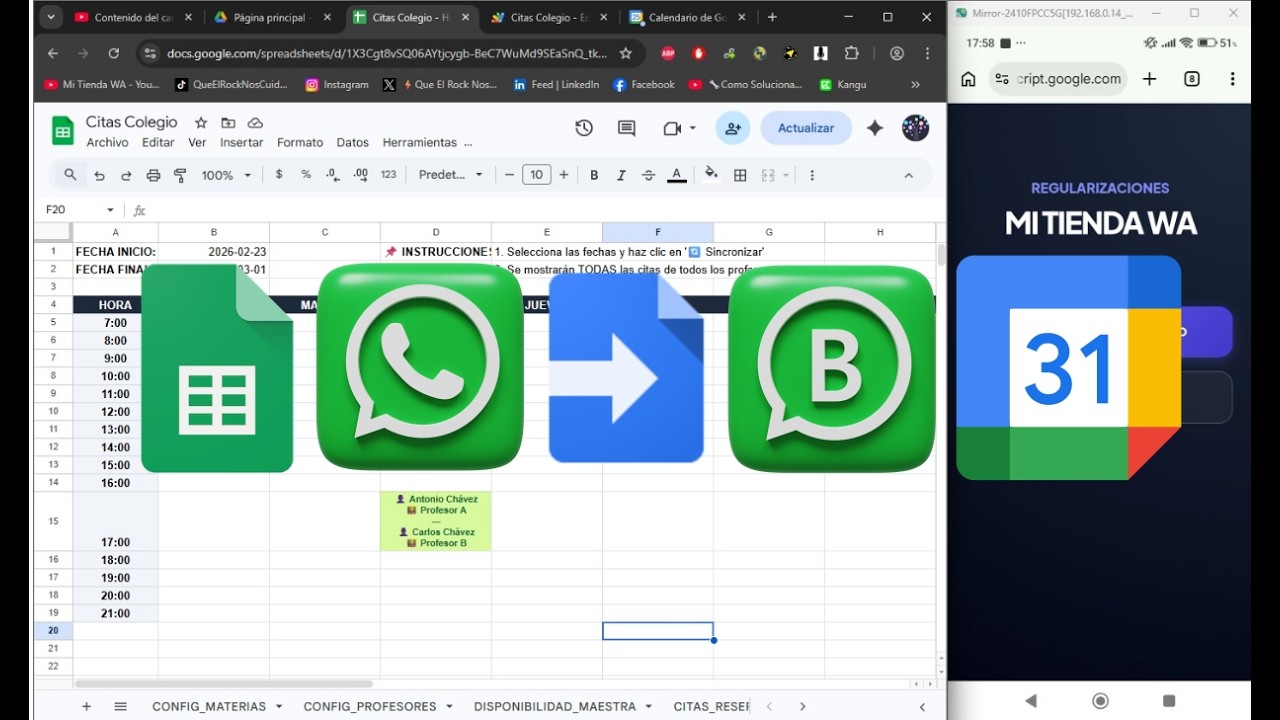
Task: Click the font size field showing 10
Action: (x=537, y=175)
